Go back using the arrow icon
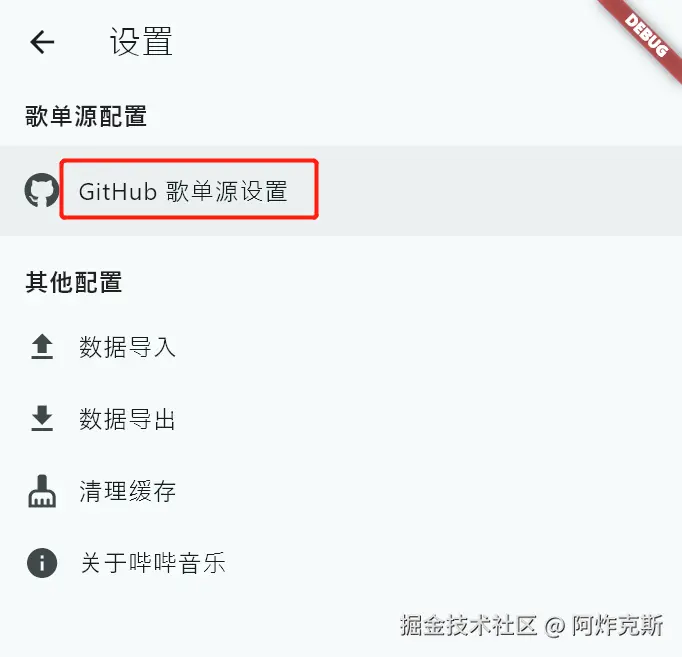Image resolution: width=682 pixels, height=657 pixels. coord(42,42)
